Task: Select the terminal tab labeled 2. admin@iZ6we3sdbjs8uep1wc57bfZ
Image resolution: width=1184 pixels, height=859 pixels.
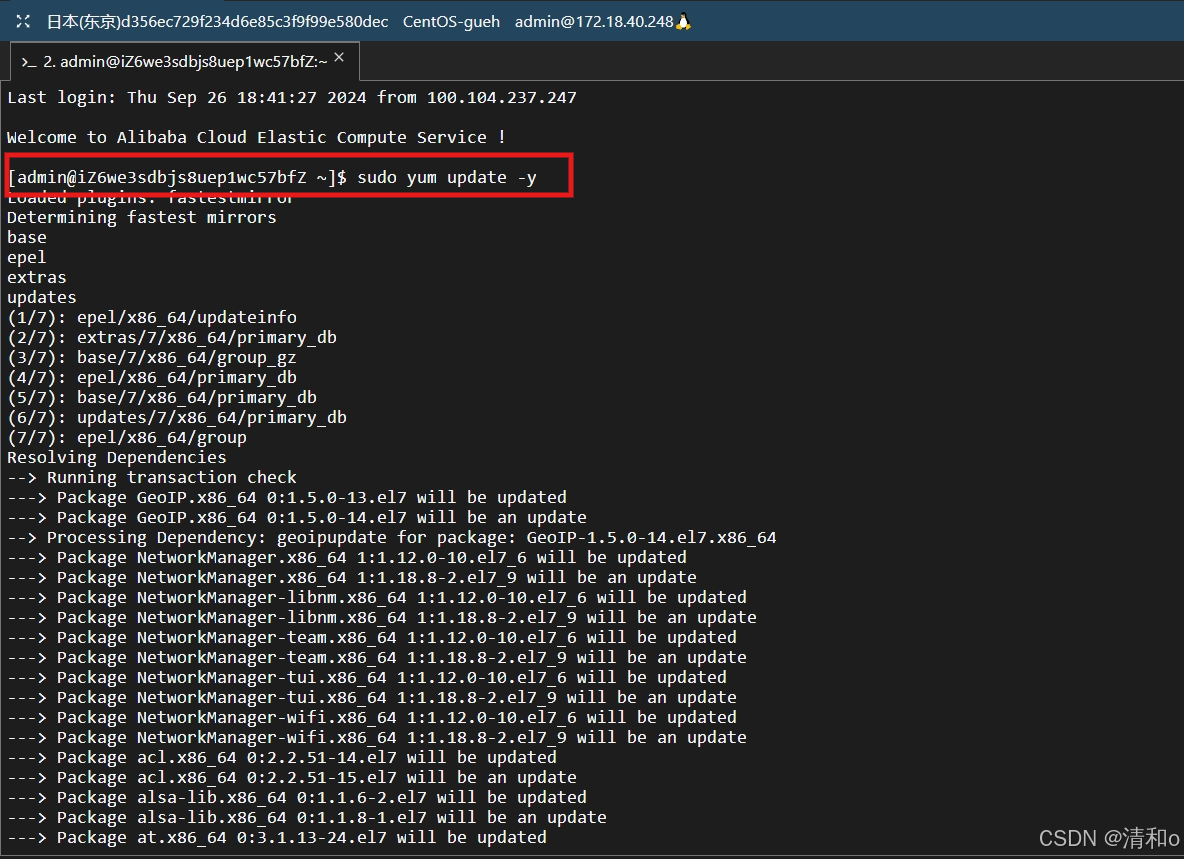Action: coord(185,61)
